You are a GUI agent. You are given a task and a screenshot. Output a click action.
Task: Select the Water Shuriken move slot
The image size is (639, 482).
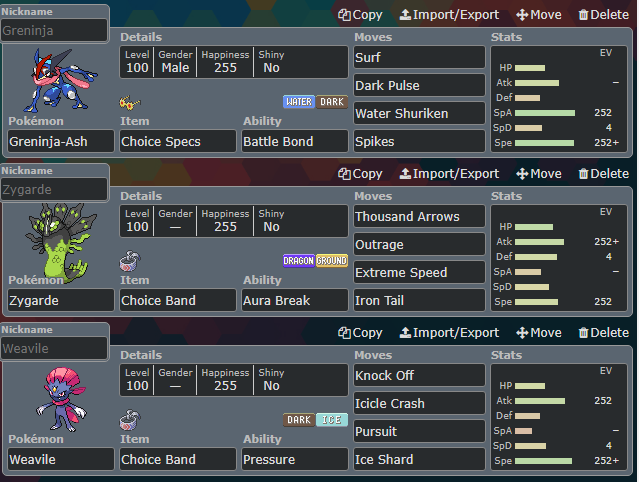point(419,113)
